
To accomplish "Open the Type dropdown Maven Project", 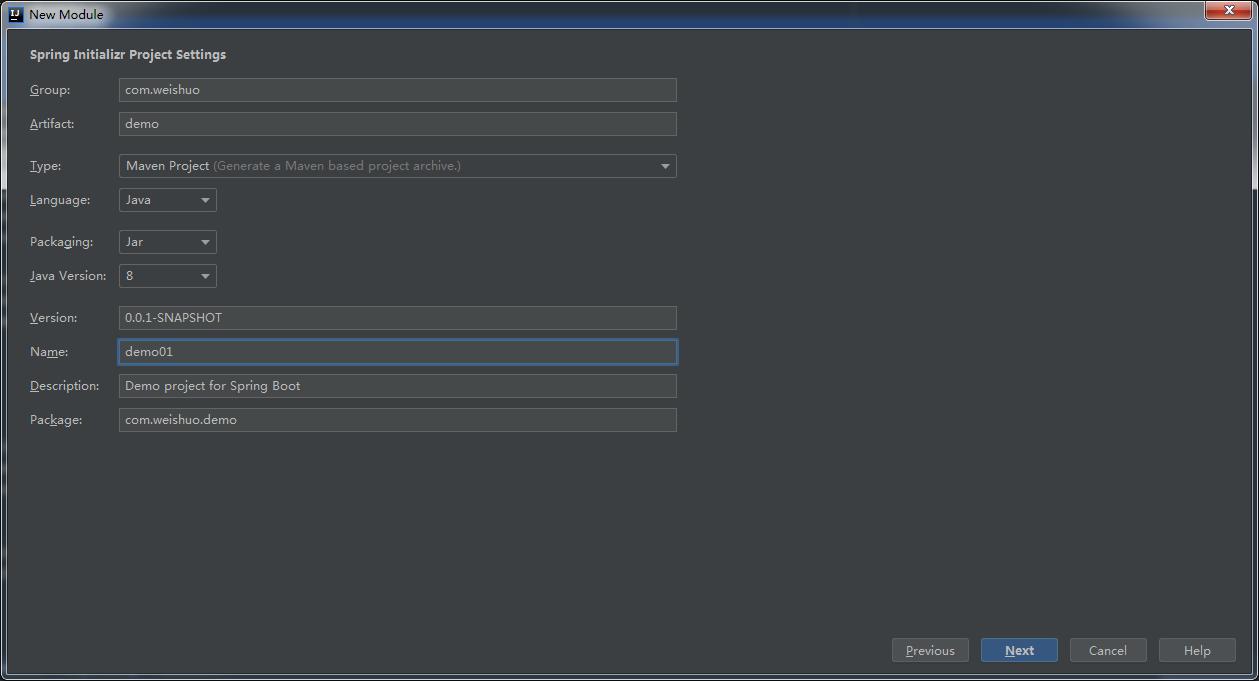I will 397,166.
